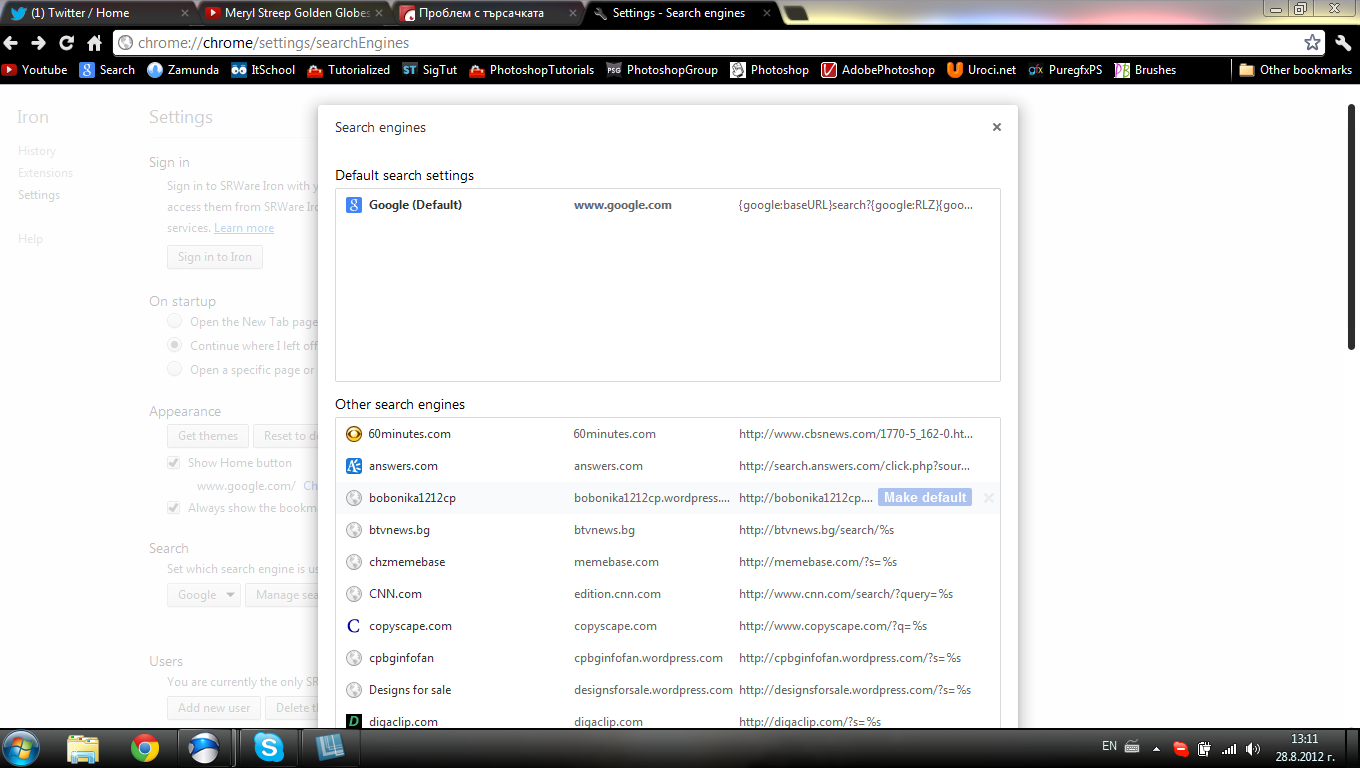Open Skype from taskbar
This screenshot has height=768, width=1360.
268,748
